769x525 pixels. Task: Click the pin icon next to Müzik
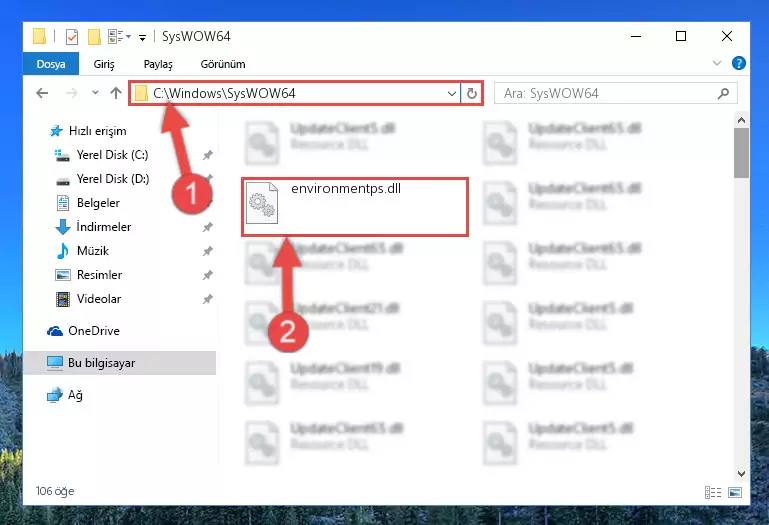click(207, 251)
